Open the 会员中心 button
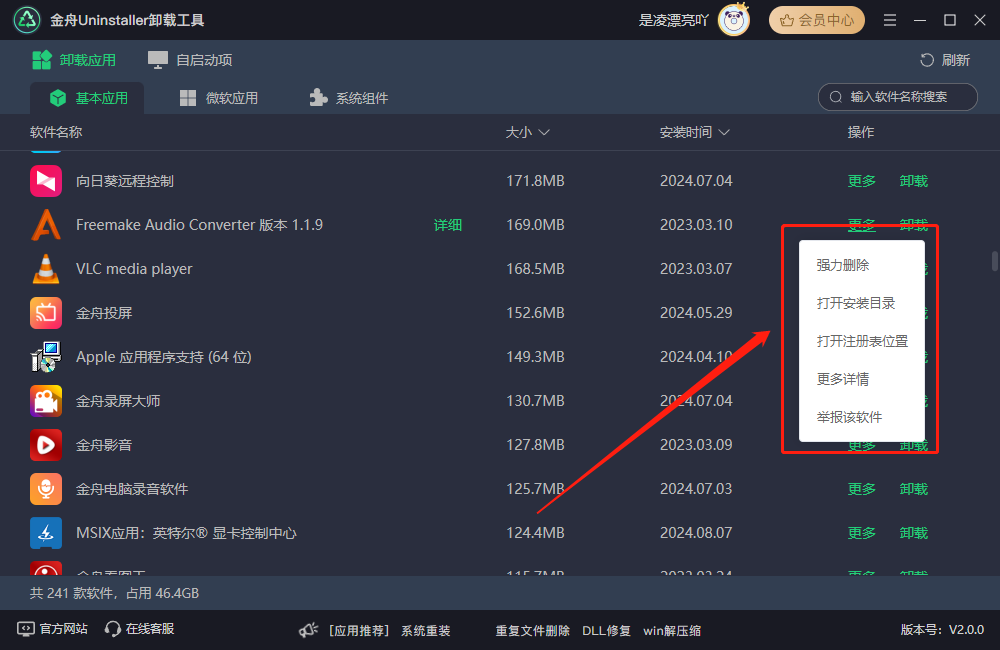This screenshot has height=650, width=1000. coord(816,19)
